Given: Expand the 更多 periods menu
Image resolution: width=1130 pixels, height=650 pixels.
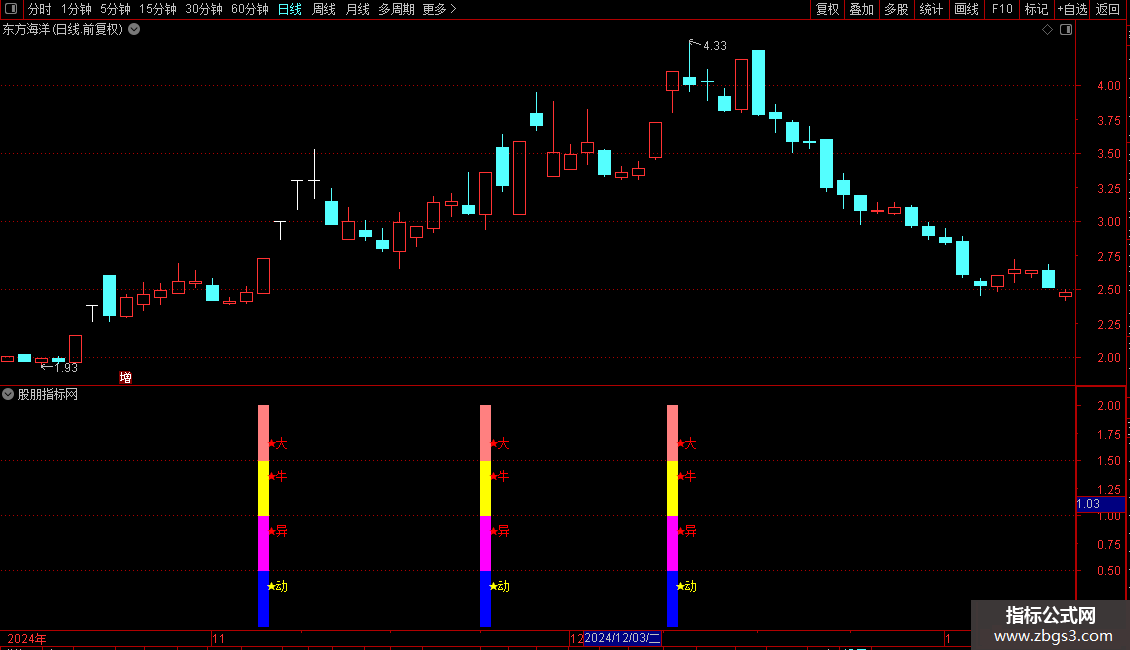Looking at the screenshot, I should (440, 9).
